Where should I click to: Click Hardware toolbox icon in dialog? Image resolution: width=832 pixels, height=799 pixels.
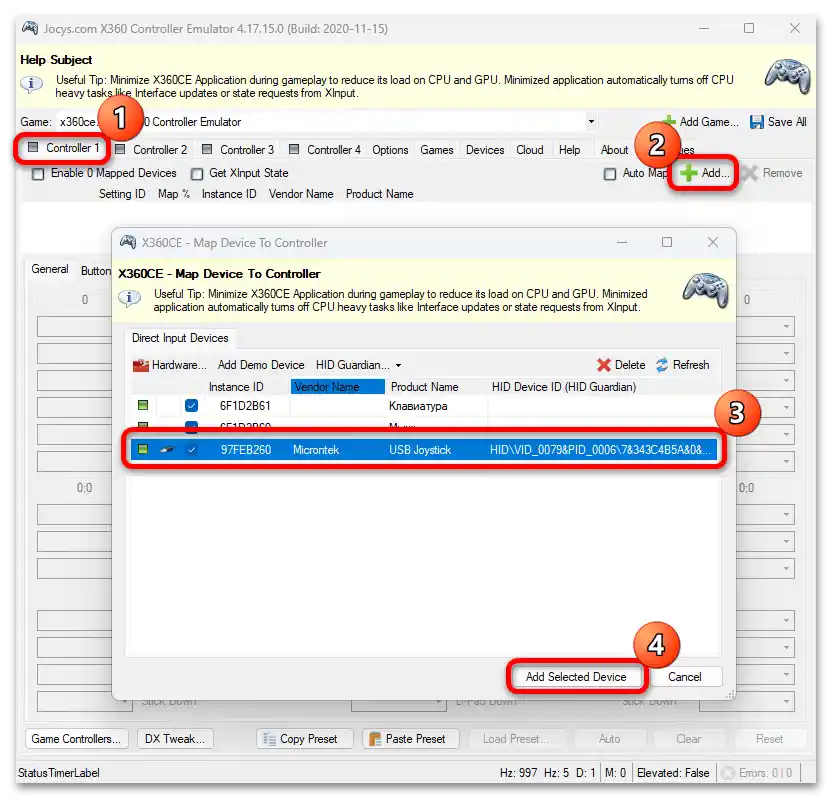click(141, 365)
